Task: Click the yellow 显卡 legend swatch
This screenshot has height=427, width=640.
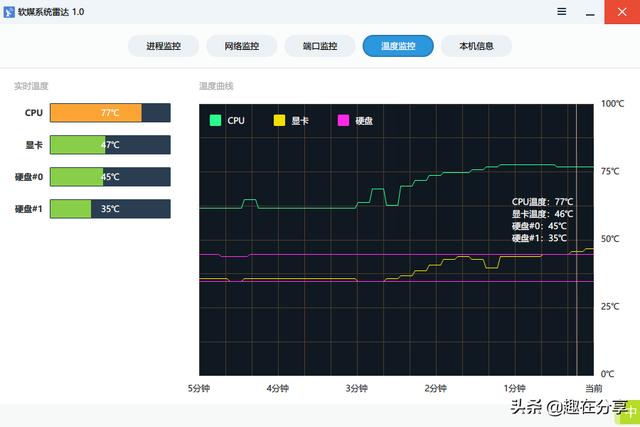Action: (x=279, y=120)
